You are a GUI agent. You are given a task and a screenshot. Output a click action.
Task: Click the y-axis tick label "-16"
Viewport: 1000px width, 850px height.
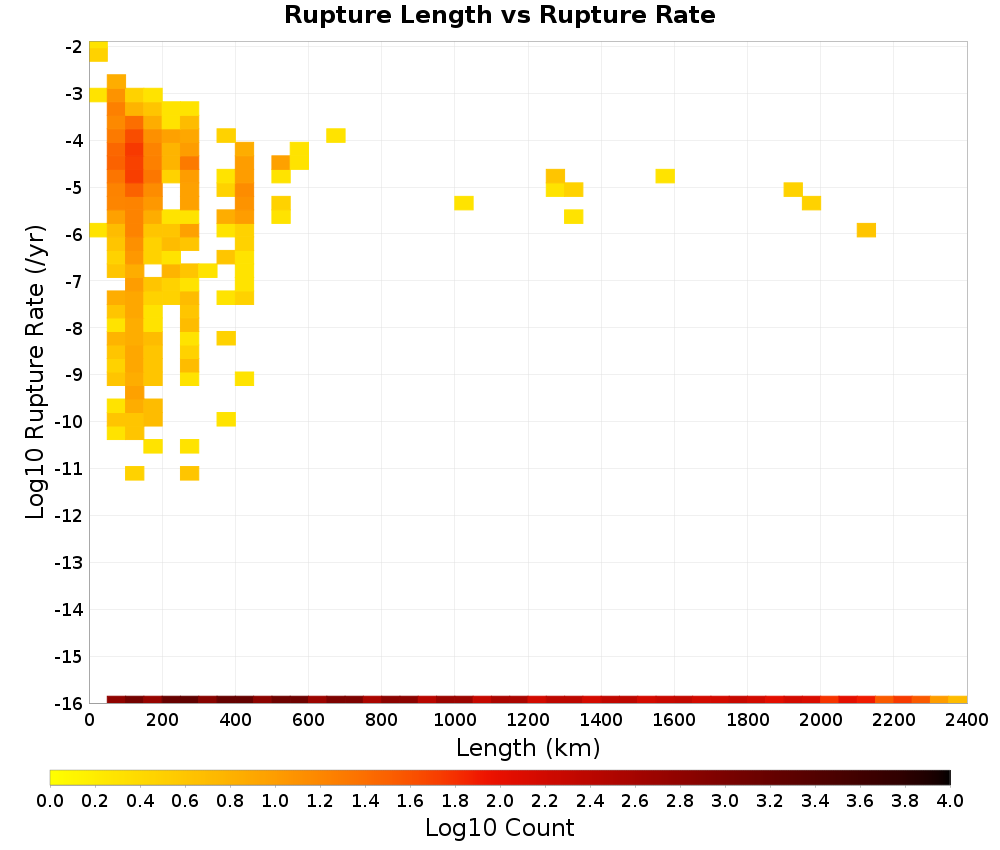tap(69, 703)
